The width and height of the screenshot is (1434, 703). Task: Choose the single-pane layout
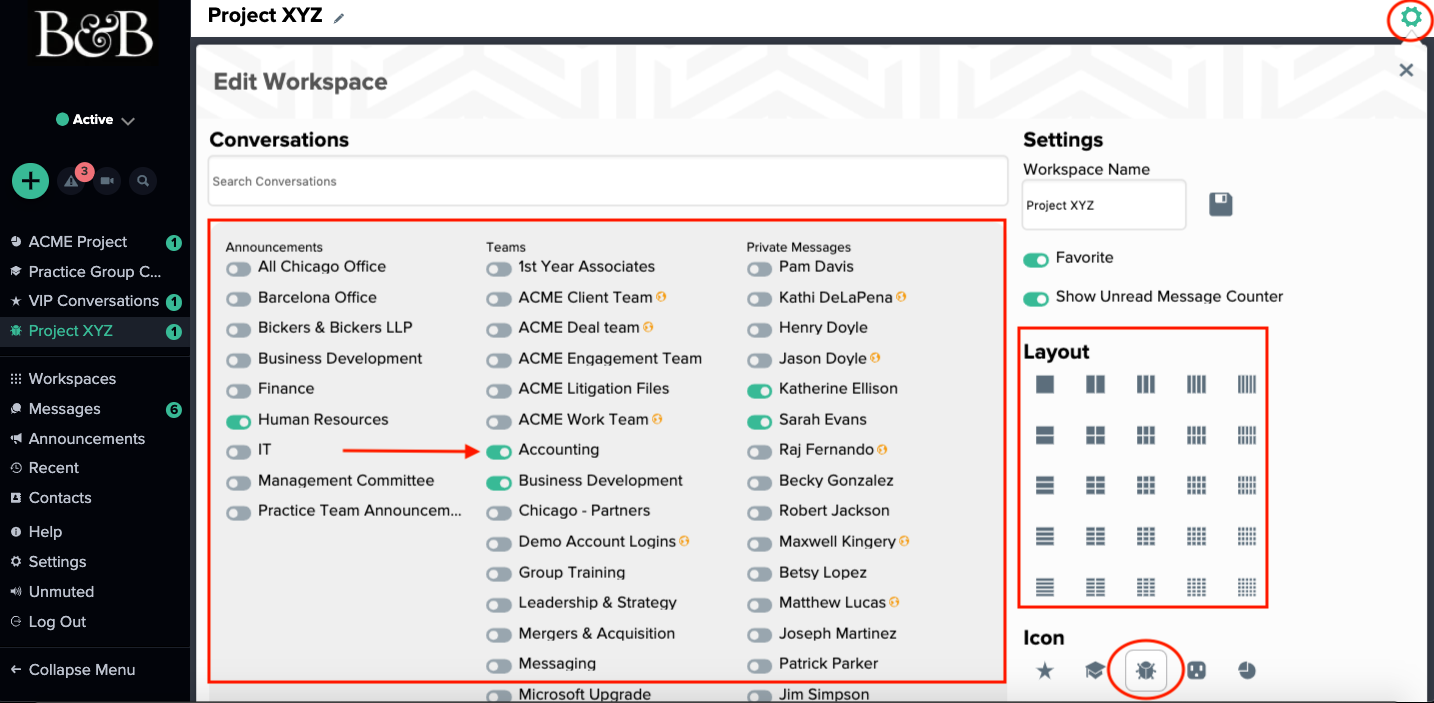pos(1045,384)
